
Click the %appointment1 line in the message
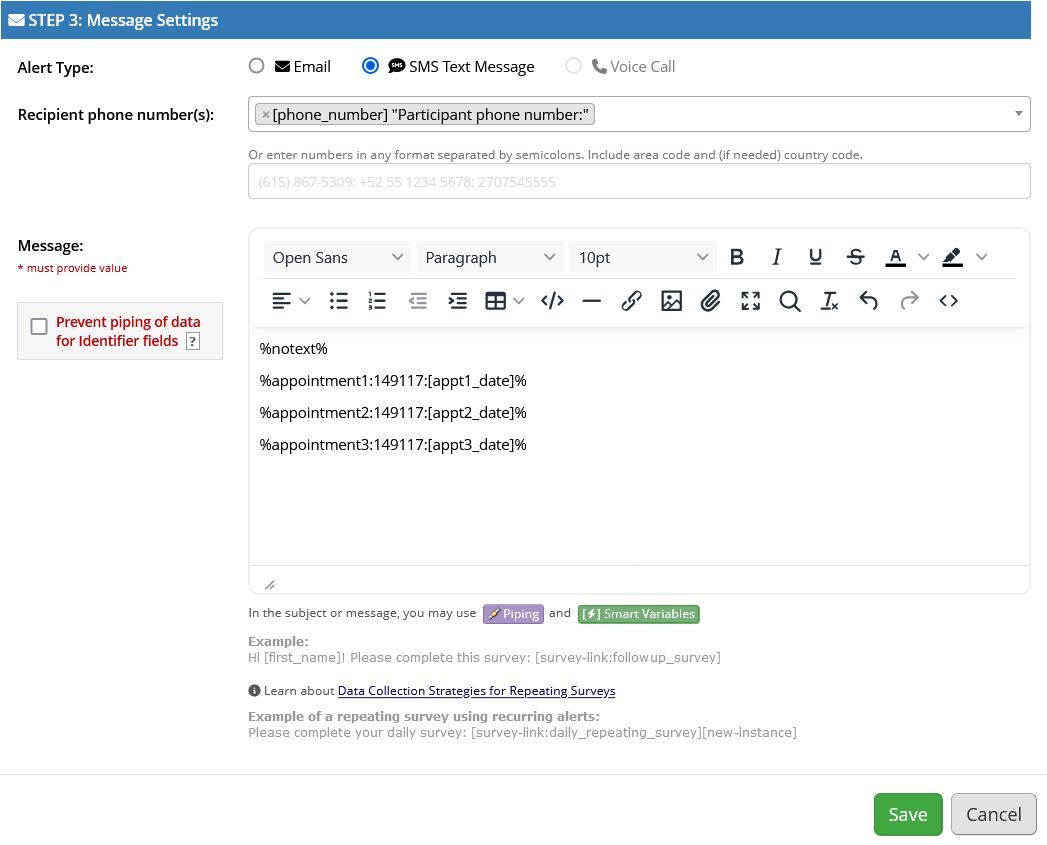coord(393,381)
